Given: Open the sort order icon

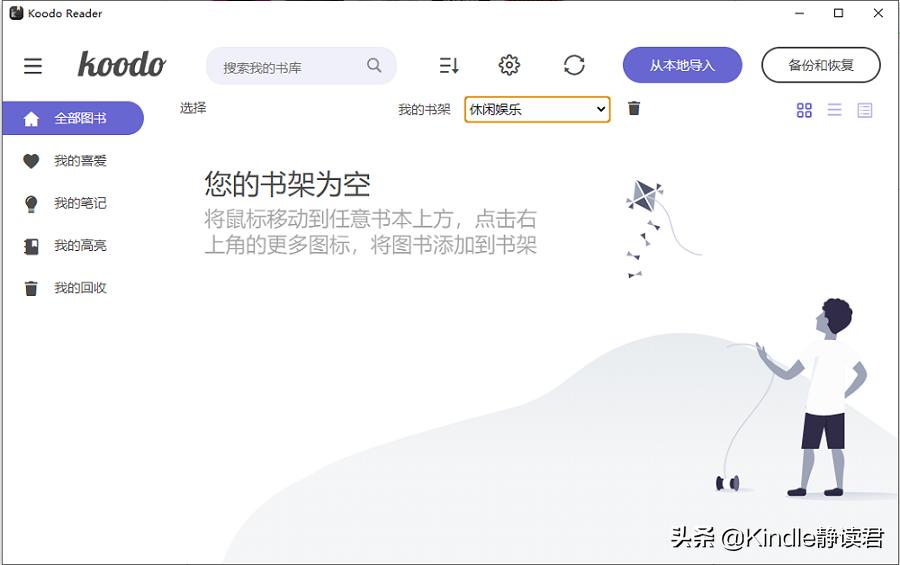Looking at the screenshot, I should [x=449, y=65].
